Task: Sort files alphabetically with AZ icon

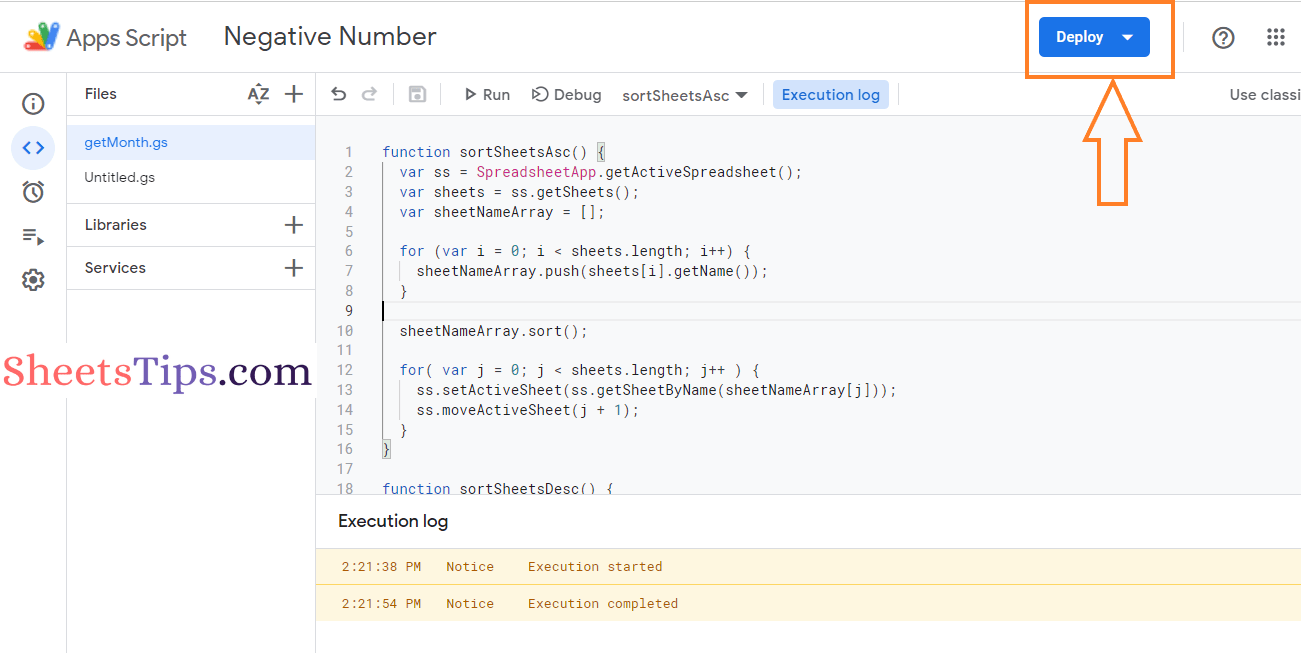Action: 258,94
